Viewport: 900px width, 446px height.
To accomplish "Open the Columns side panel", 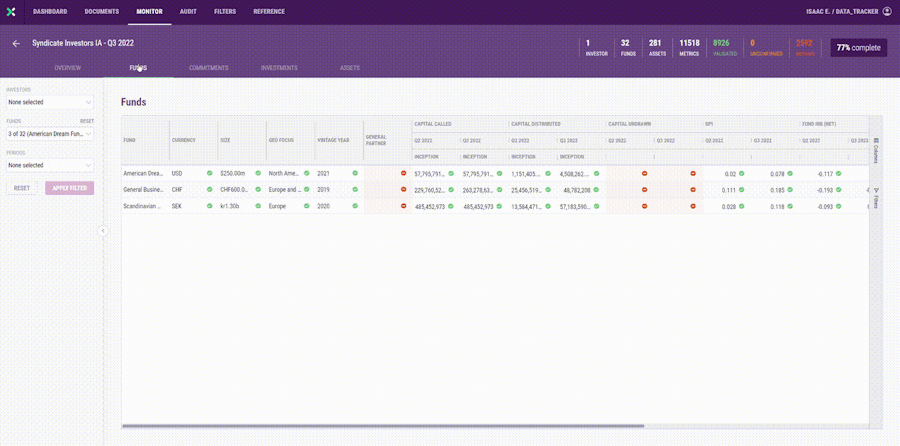I will tap(875, 150).
